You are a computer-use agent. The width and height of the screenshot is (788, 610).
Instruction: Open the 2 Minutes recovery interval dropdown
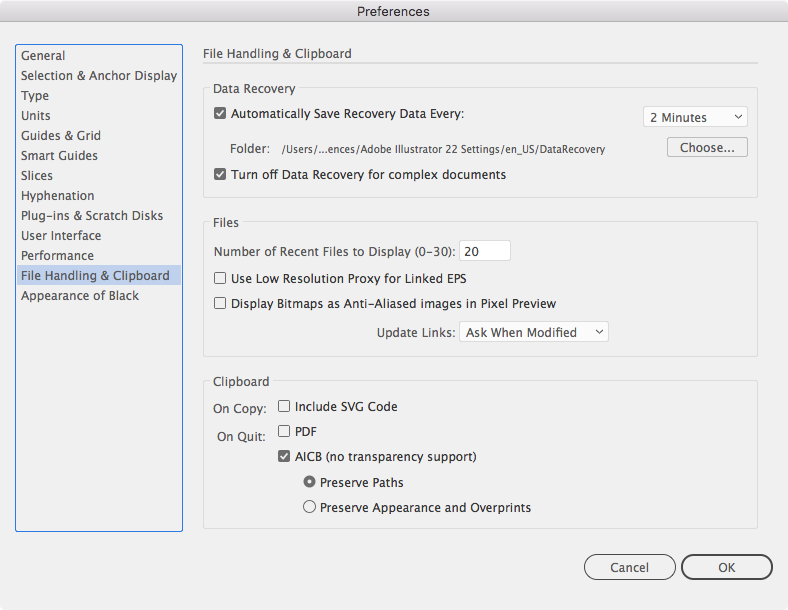pyautogui.click(x=695, y=117)
